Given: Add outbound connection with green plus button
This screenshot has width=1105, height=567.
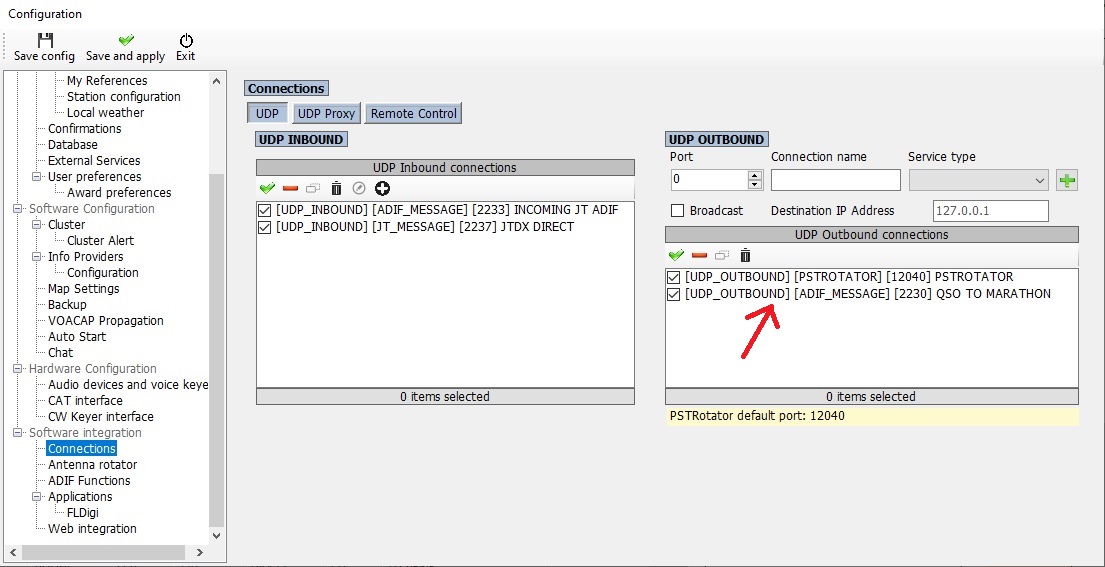Looking at the screenshot, I should pyautogui.click(x=1068, y=180).
